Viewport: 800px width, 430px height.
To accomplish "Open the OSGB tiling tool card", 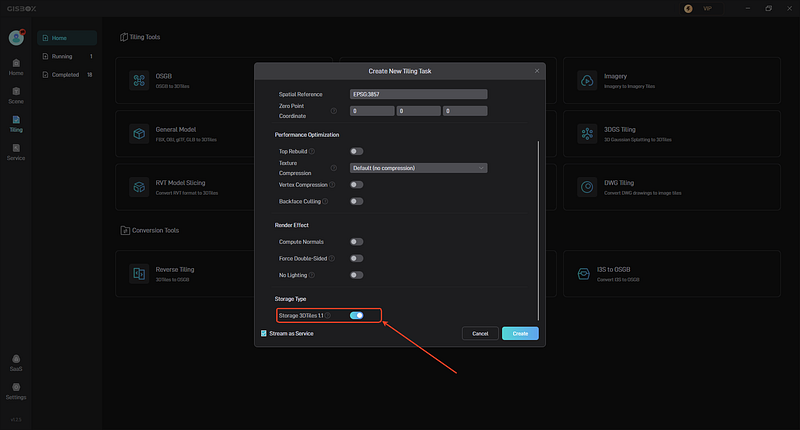I will (185, 81).
